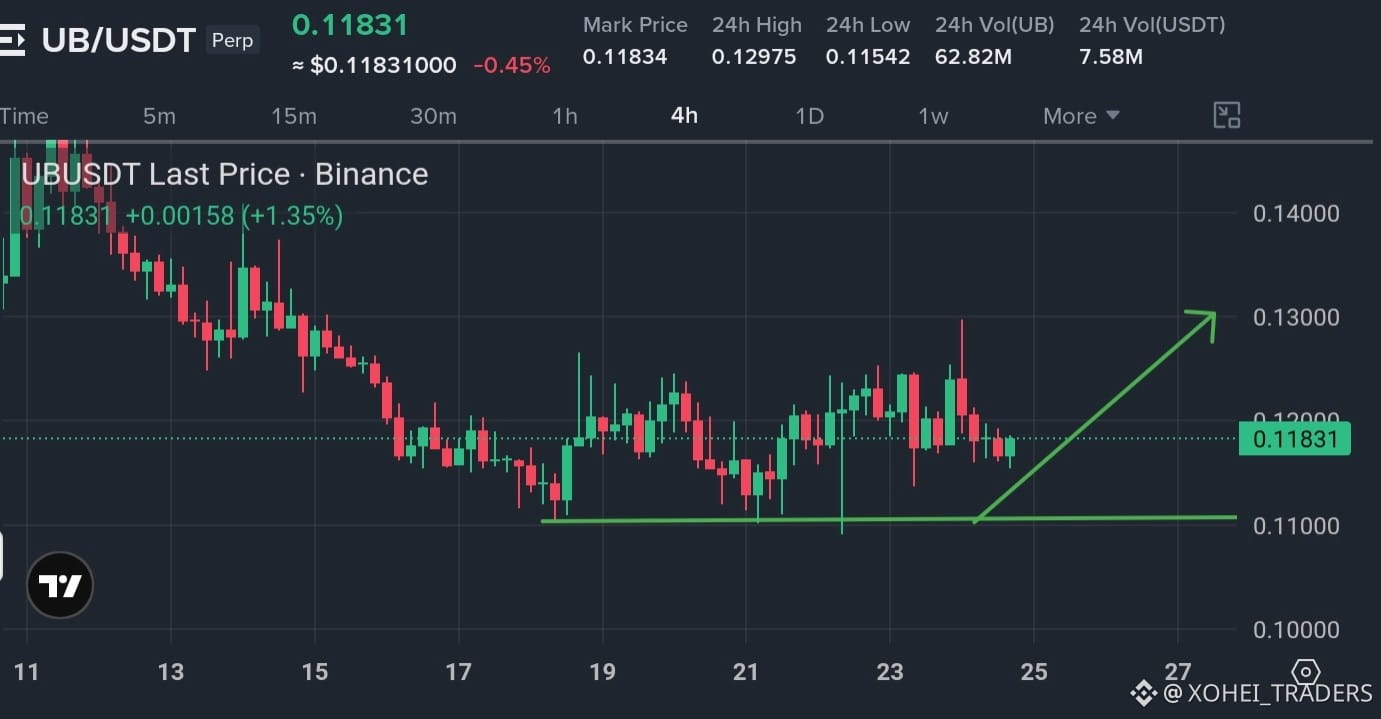The width and height of the screenshot is (1381, 719).
Task: Click the Mark Price value 0.11834
Action: (x=625, y=57)
